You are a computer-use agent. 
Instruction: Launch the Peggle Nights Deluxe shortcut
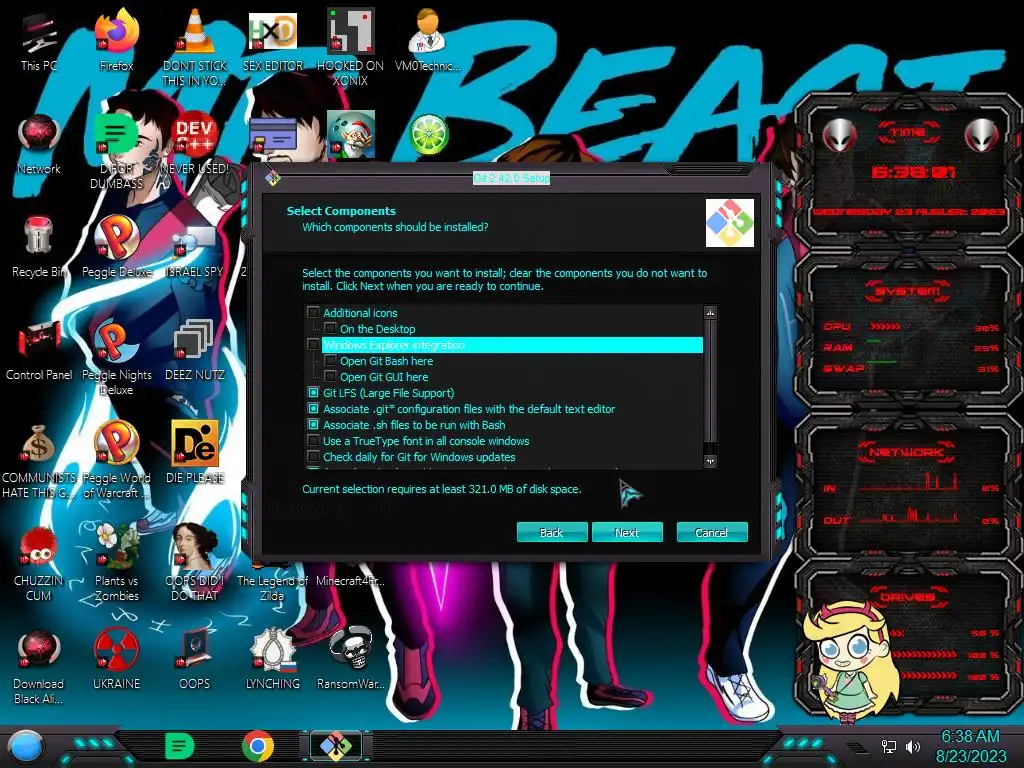point(116,356)
